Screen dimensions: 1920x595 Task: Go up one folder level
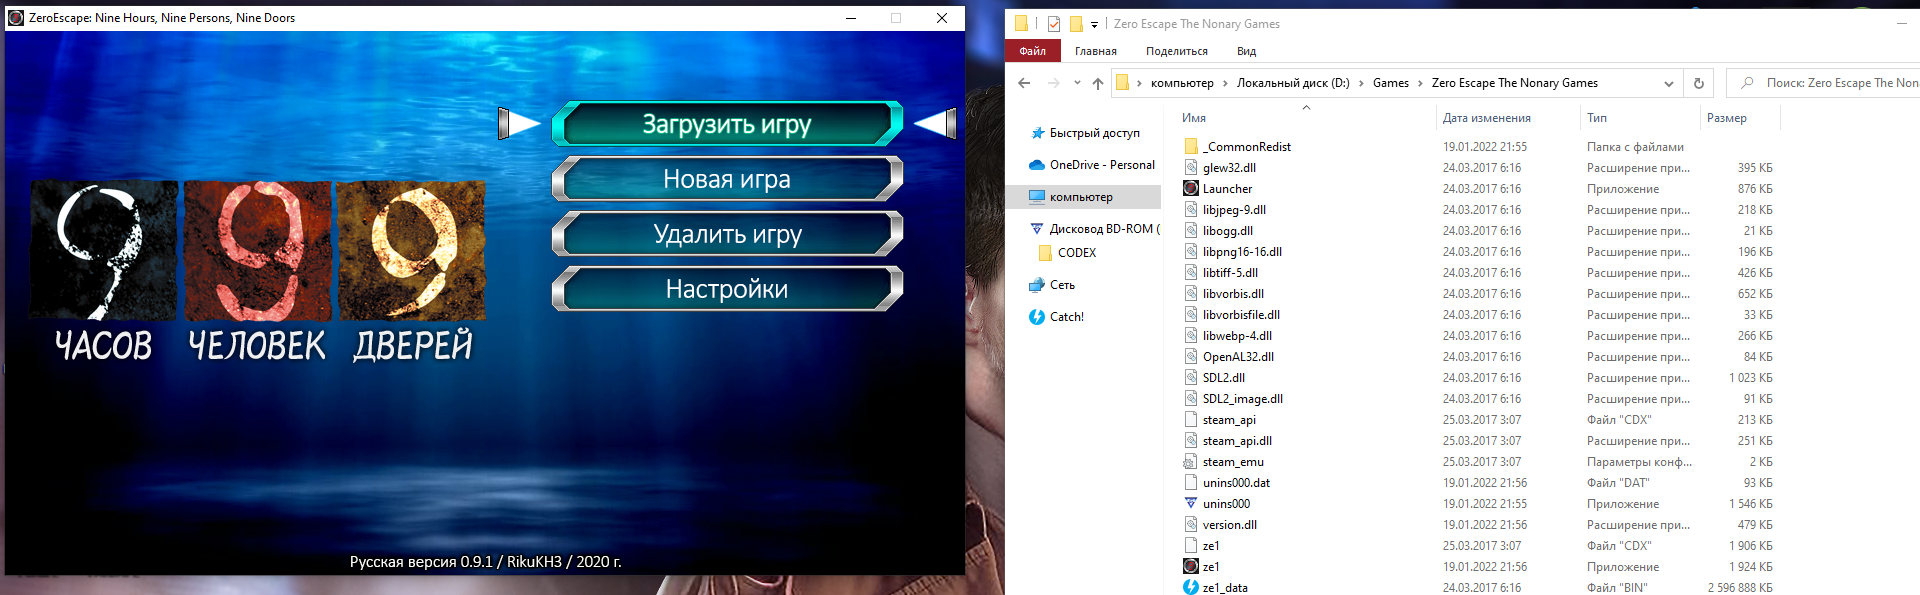click(1098, 83)
